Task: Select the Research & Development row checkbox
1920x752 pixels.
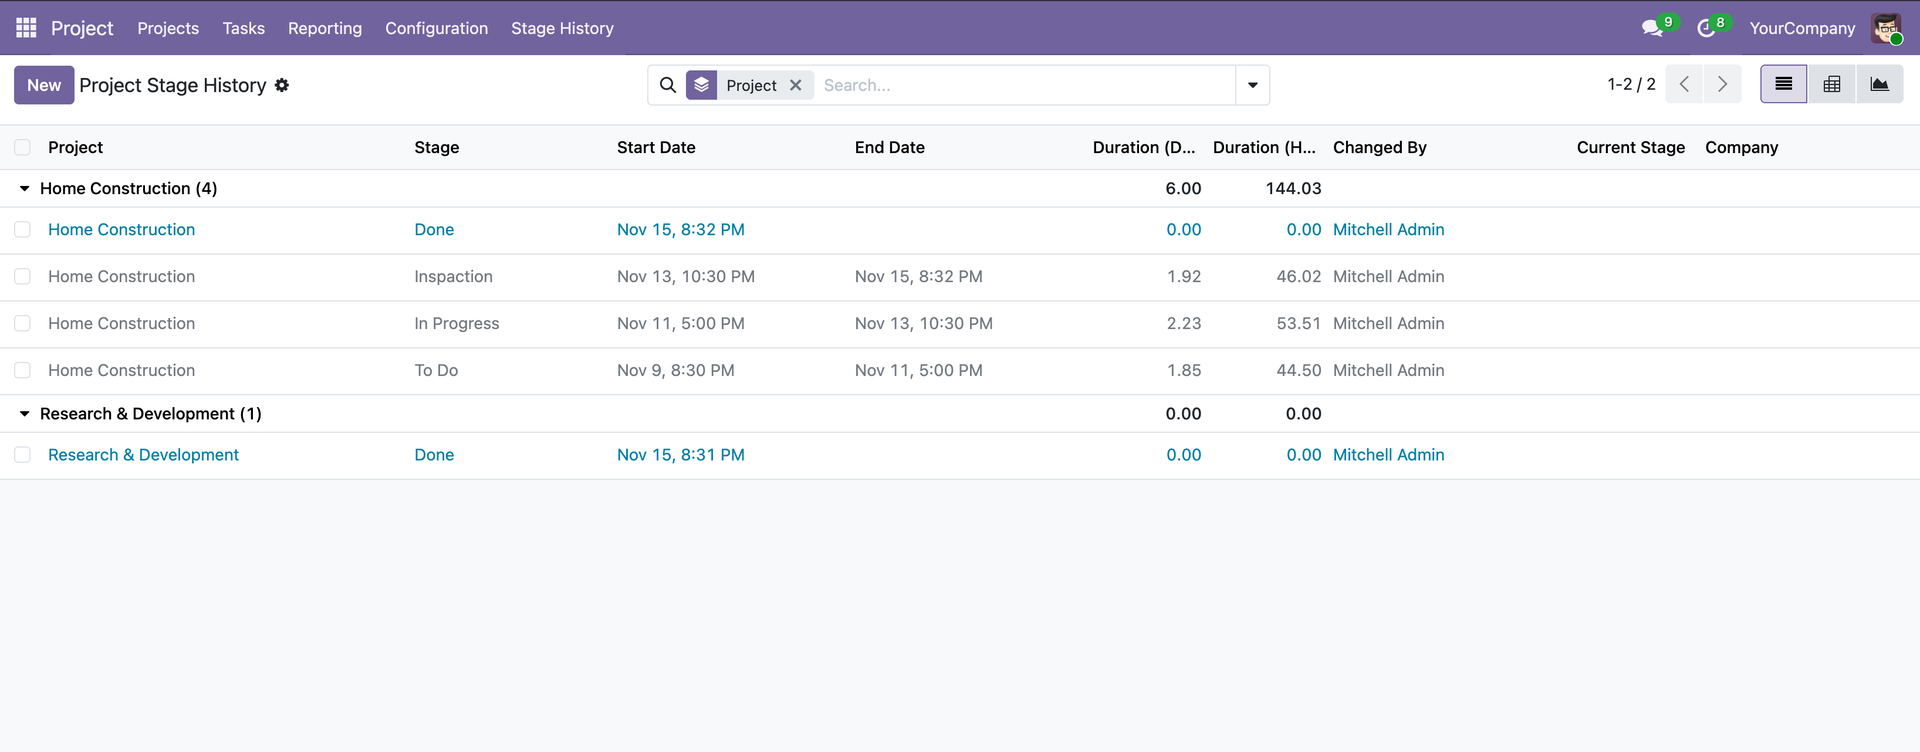Action: tap(22, 455)
